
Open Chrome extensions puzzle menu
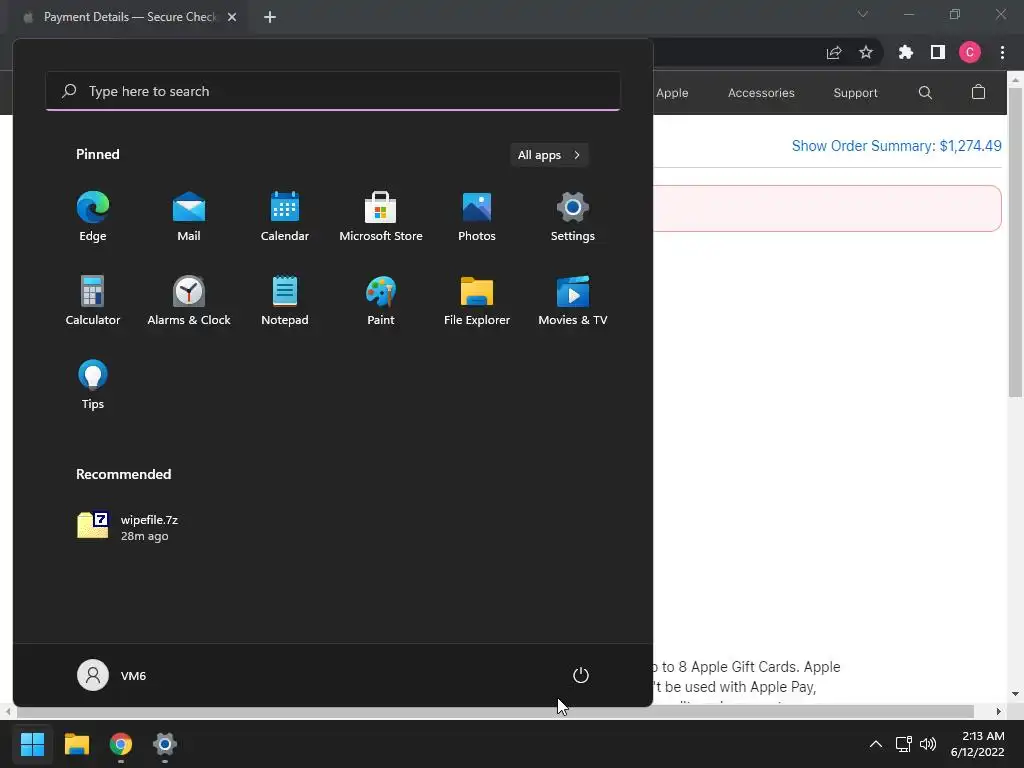click(906, 52)
